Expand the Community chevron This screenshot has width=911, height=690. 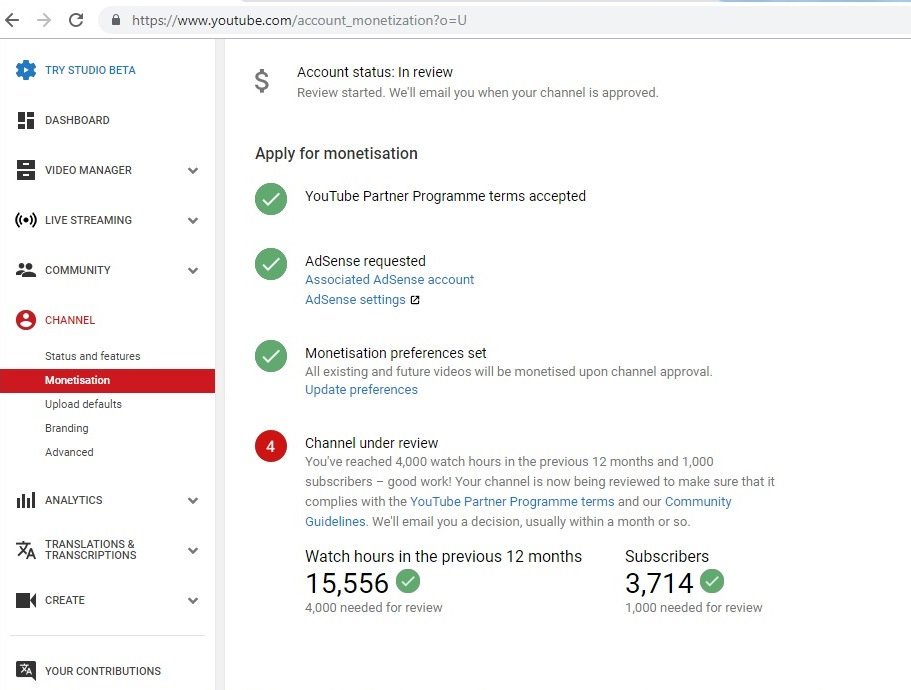tap(193, 271)
